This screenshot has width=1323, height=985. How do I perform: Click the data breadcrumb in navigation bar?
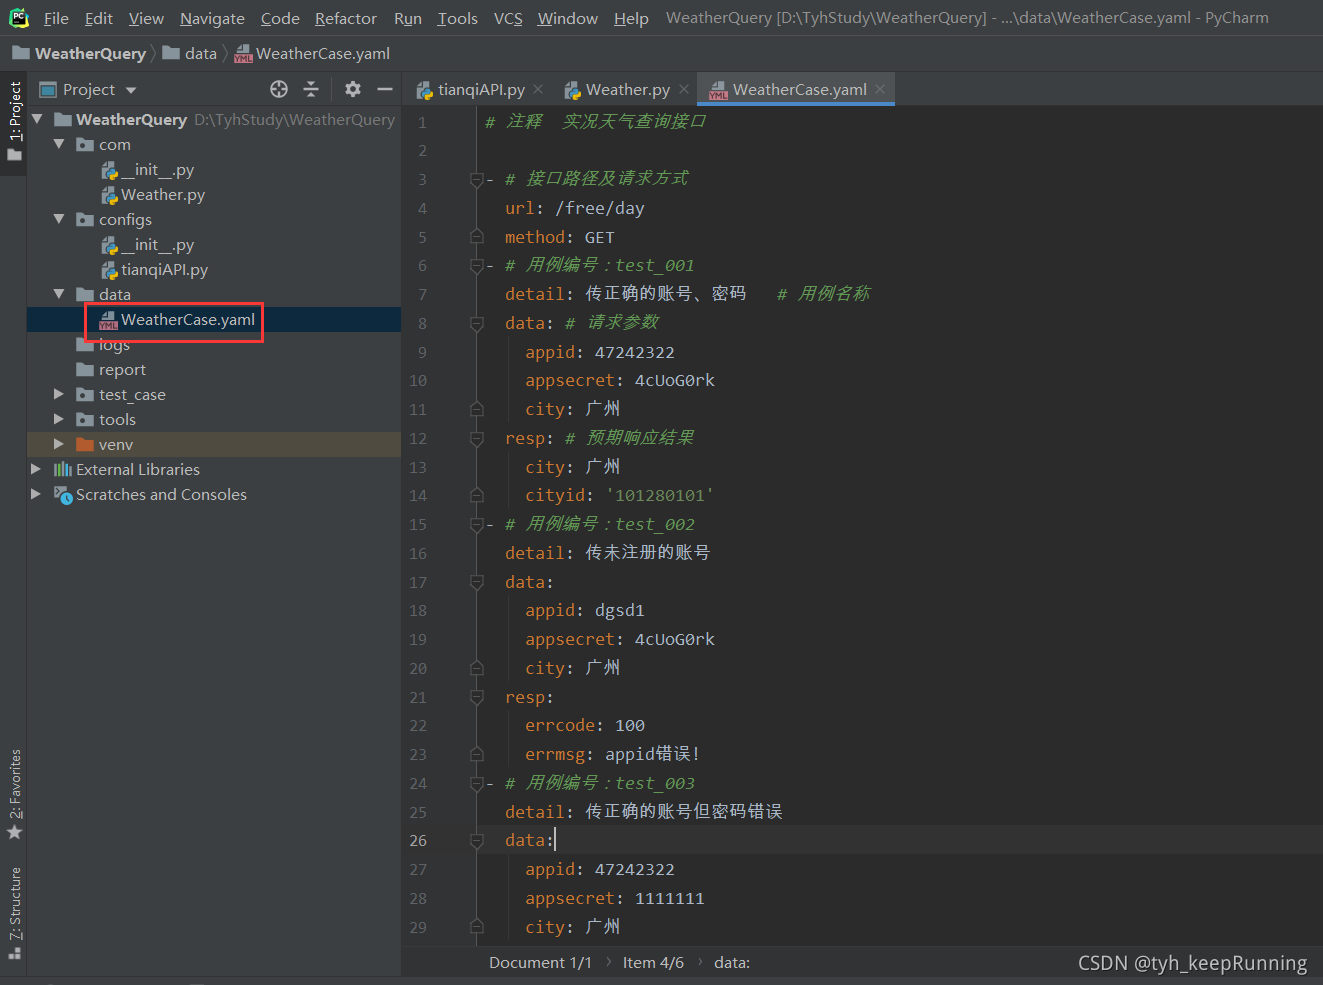(190, 53)
